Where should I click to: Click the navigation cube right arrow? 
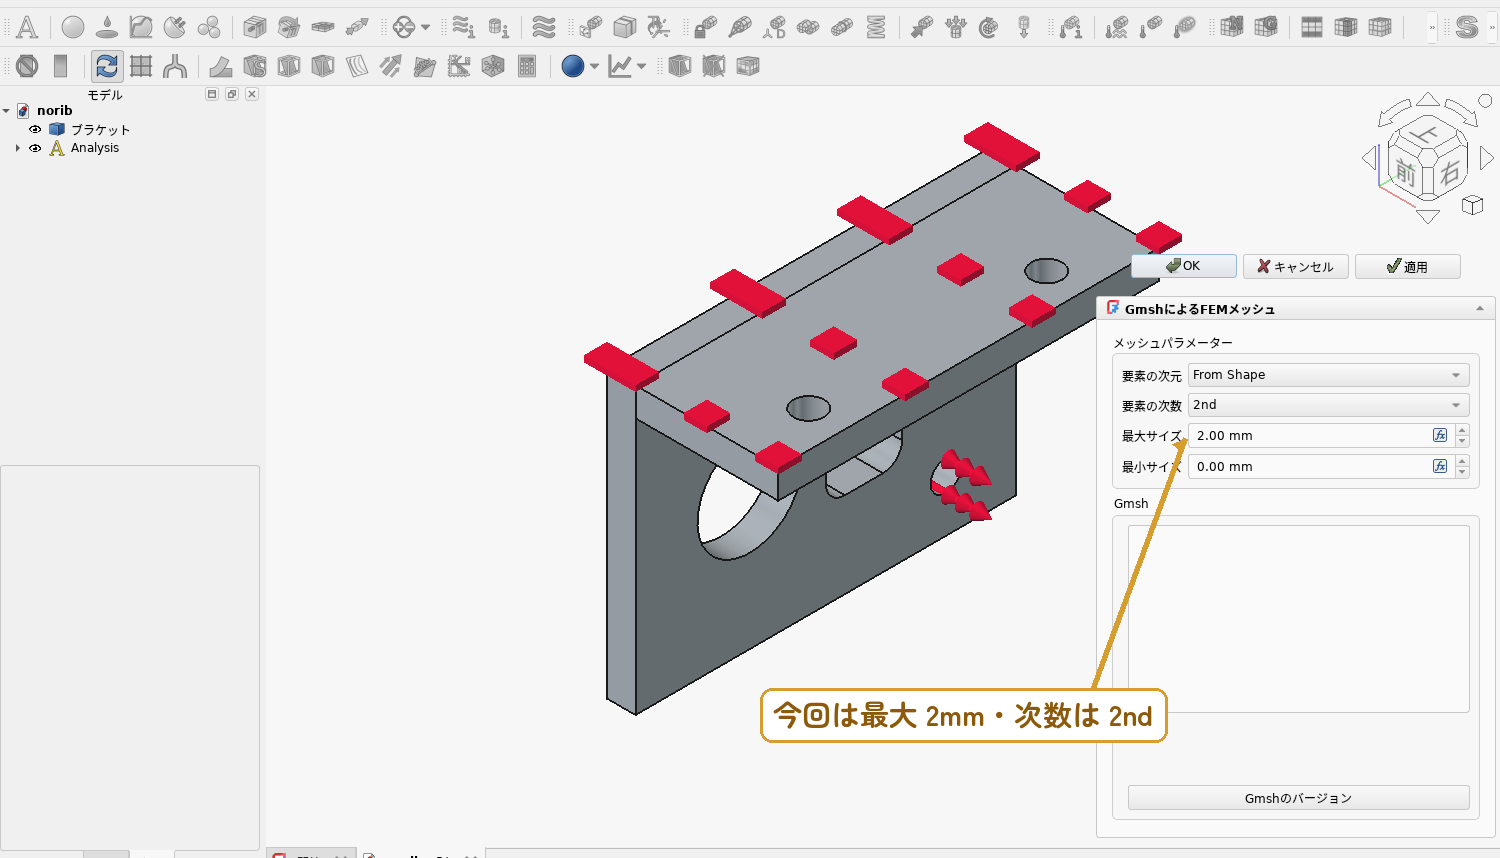coord(1487,158)
